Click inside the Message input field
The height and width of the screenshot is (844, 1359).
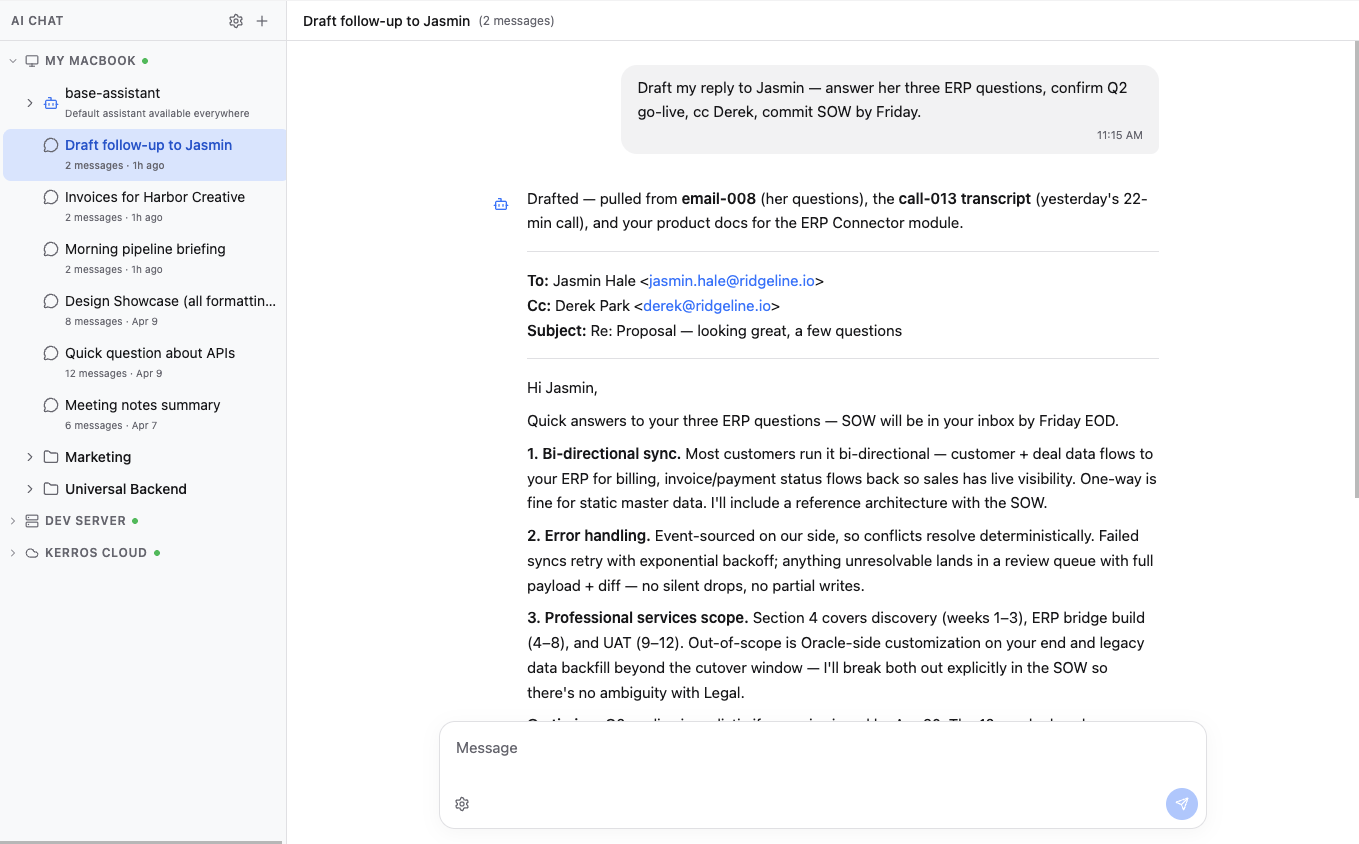822,748
